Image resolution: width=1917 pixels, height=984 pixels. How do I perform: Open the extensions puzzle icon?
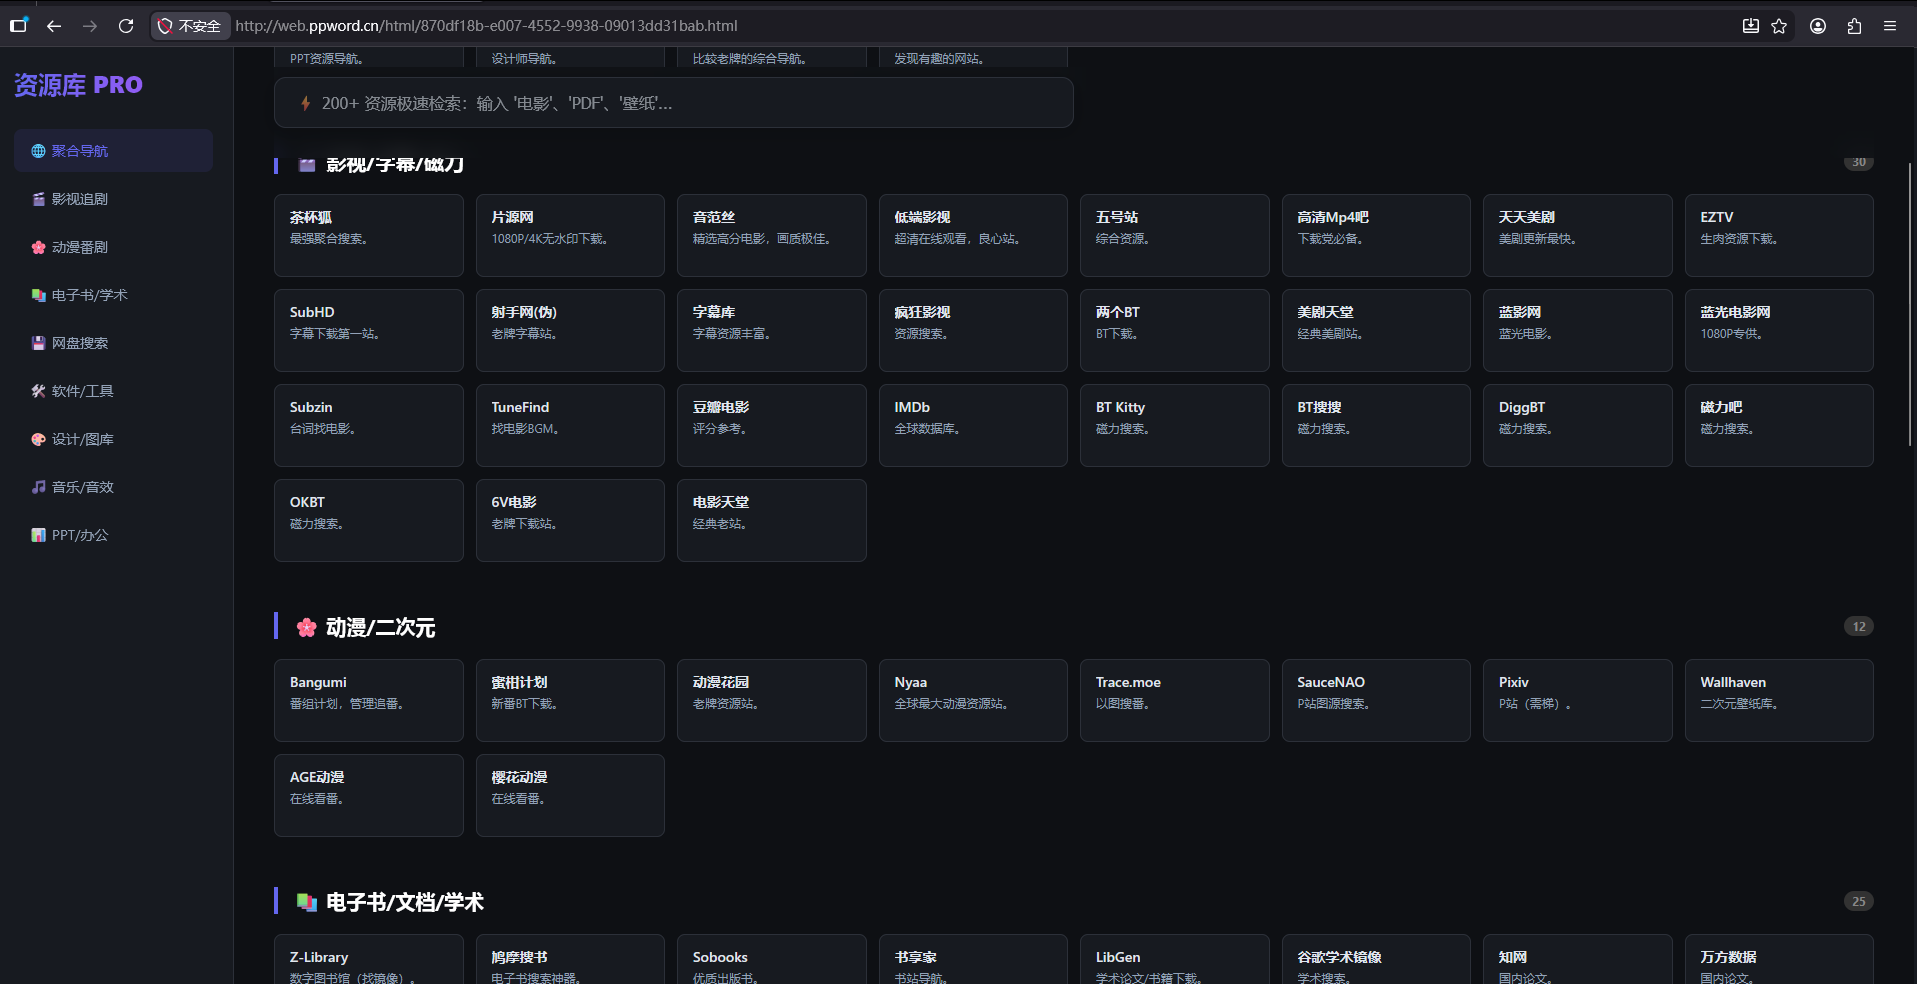point(1854,26)
